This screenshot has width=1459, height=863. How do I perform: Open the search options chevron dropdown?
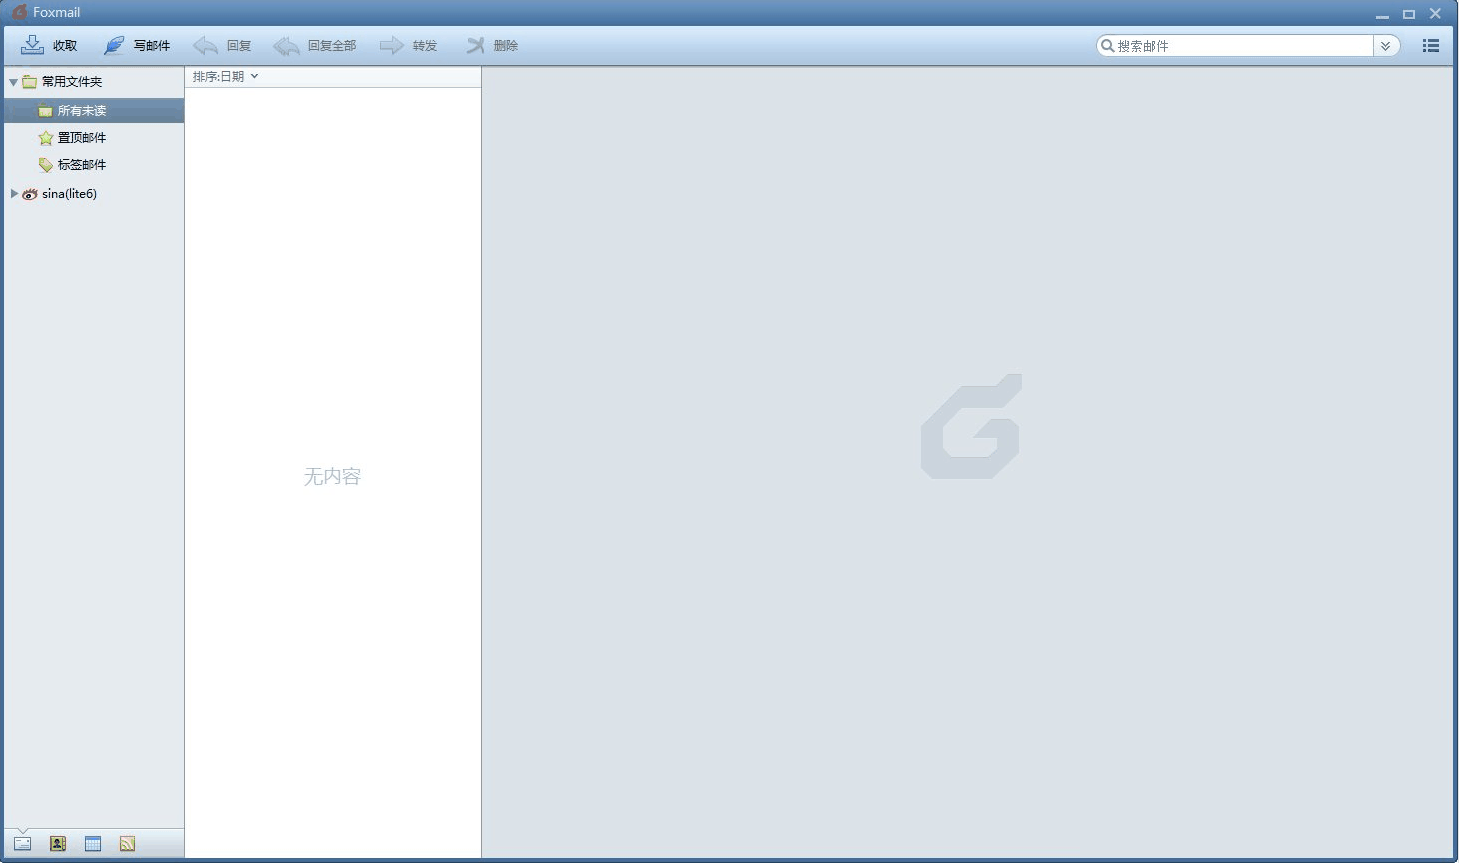[x=1386, y=45]
